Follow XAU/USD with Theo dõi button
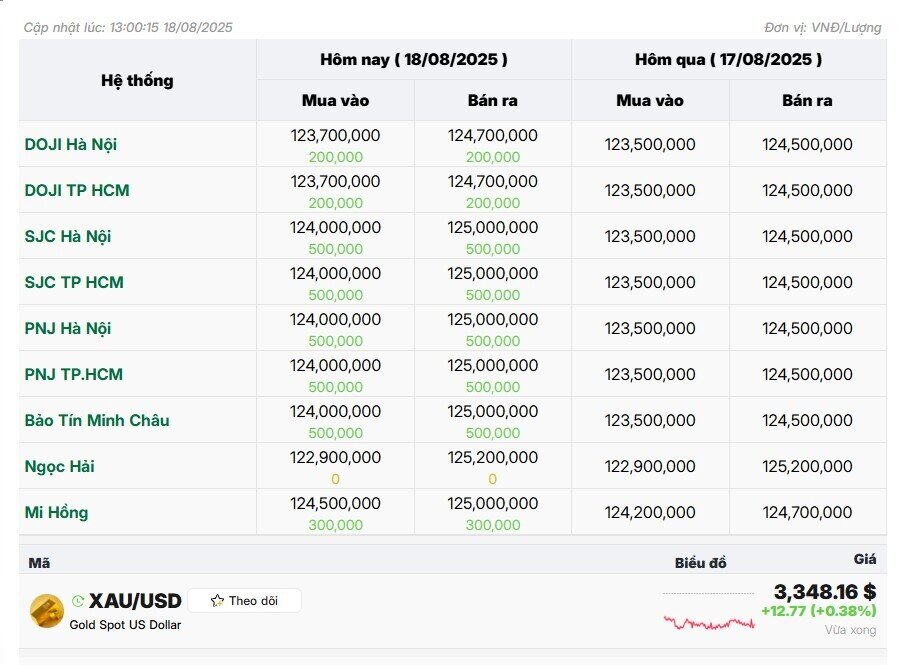Image resolution: width=899 pixels, height=665 pixels. click(244, 601)
